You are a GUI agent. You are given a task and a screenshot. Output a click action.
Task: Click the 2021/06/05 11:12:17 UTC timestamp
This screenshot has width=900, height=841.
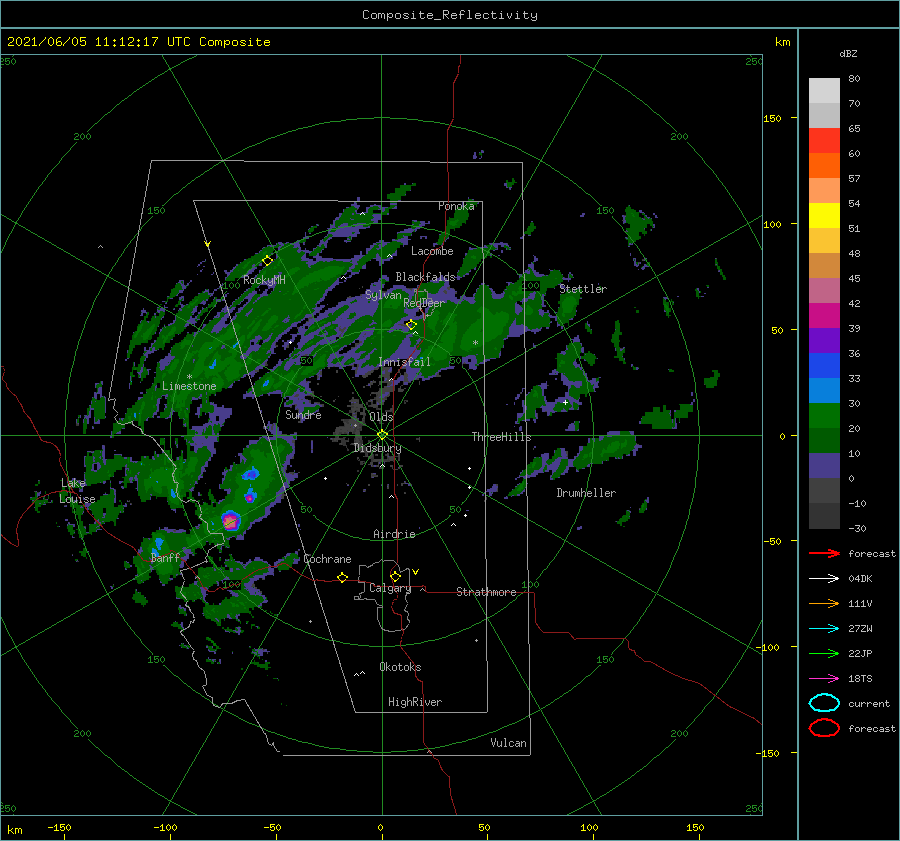pos(138,42)
